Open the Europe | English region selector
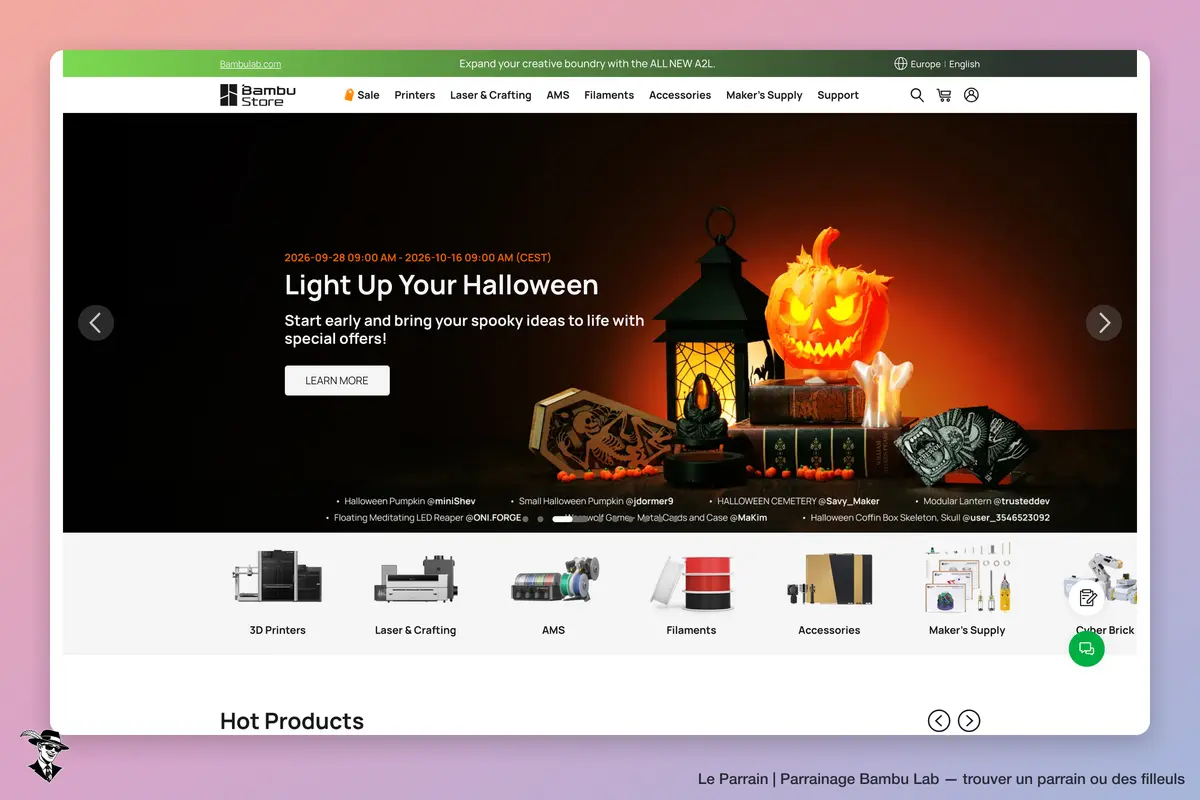The image size is (1200, 800). coord(937,64)
